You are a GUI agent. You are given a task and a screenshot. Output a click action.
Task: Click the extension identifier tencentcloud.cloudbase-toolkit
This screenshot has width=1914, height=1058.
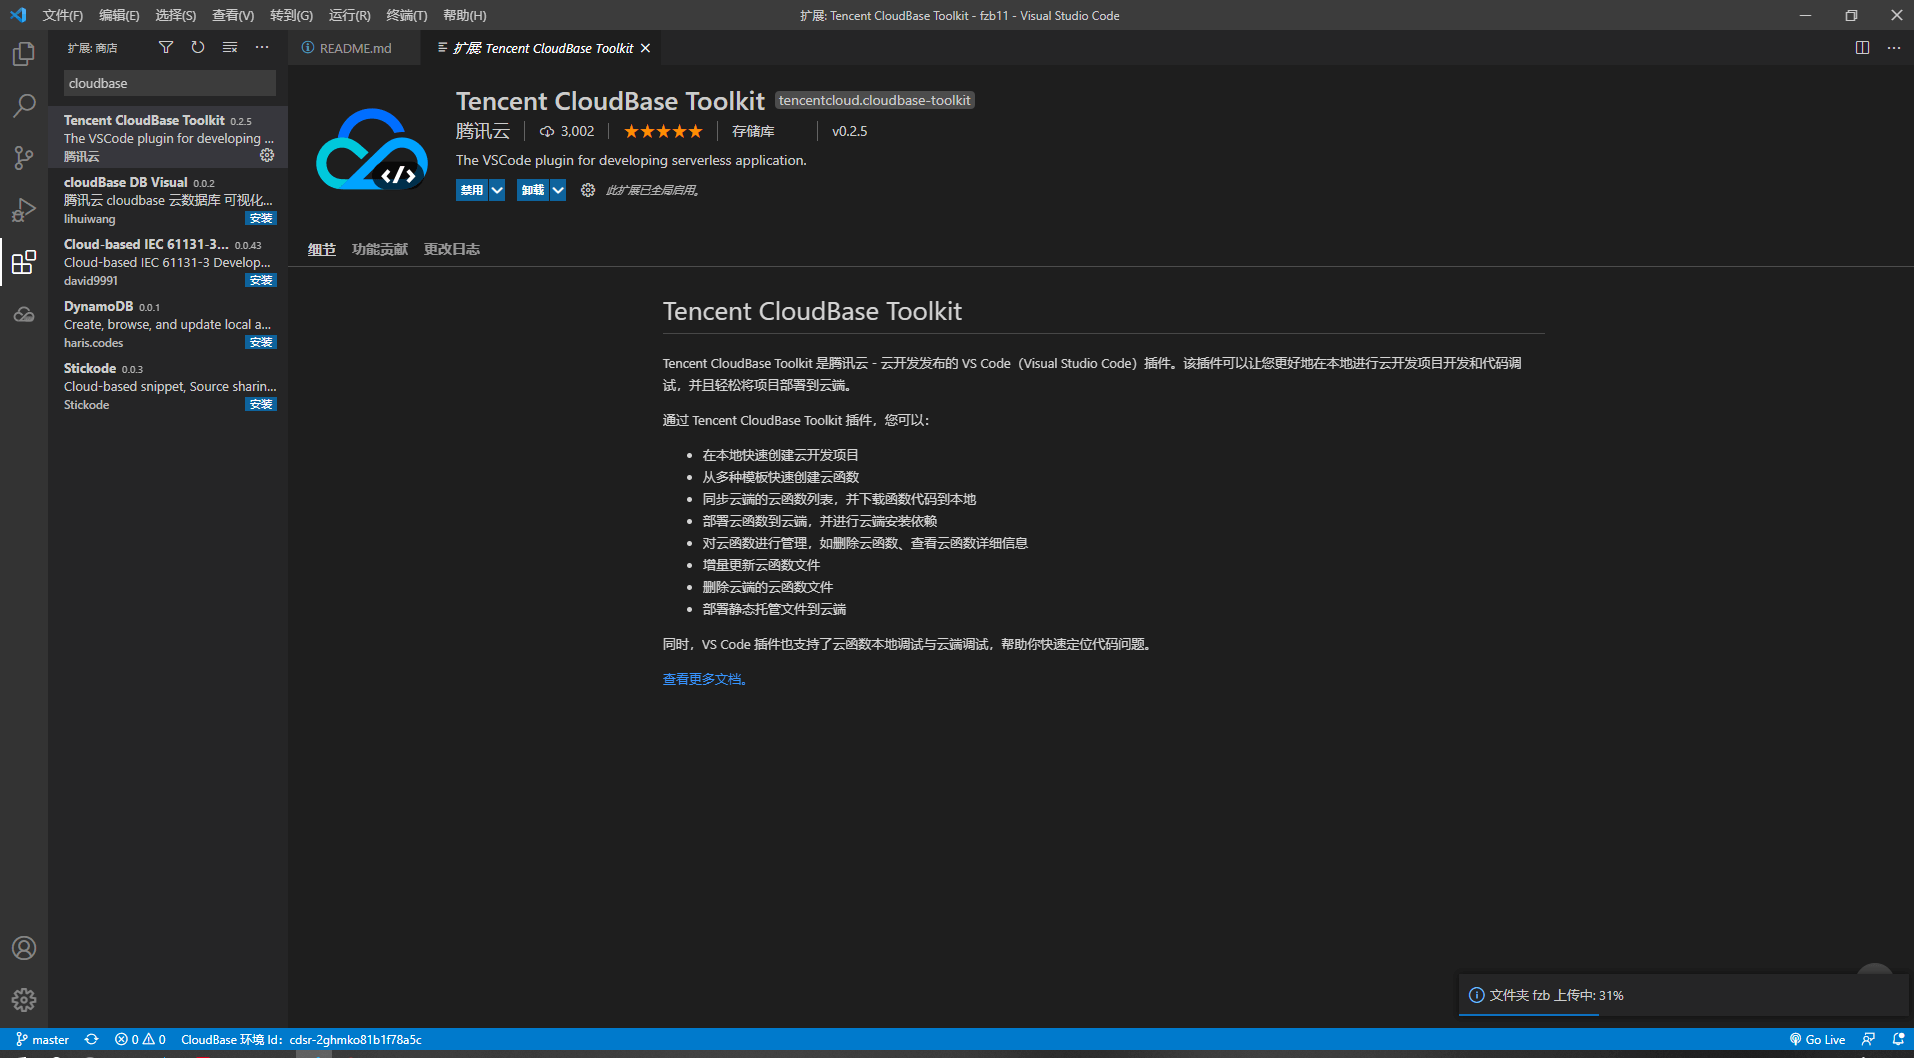(x=874, y=100)
